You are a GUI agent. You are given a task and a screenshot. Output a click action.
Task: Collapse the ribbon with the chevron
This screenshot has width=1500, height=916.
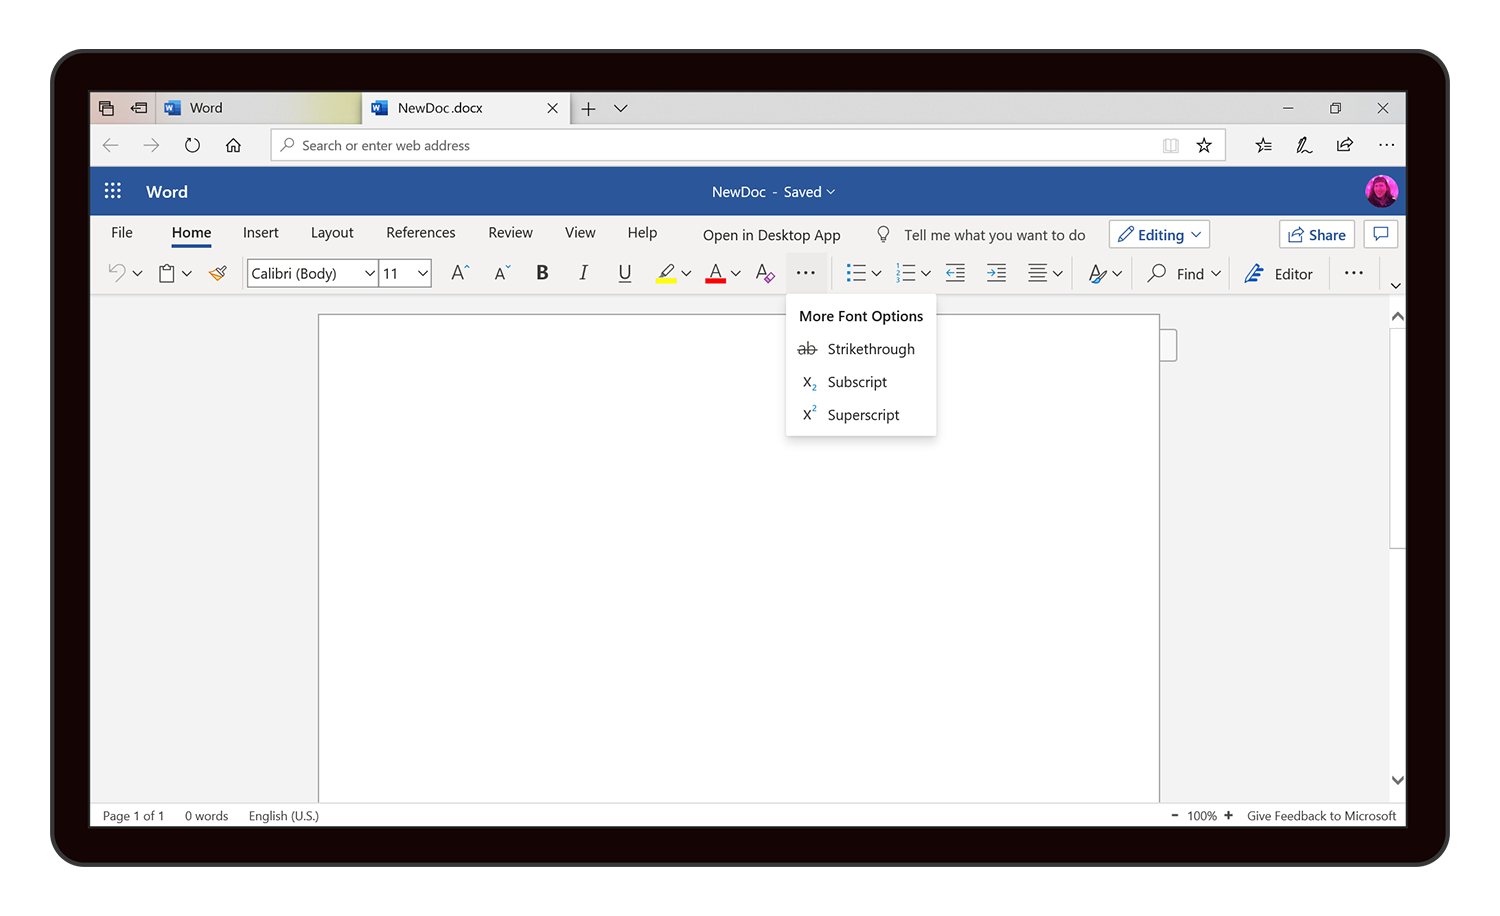coord(1396,286)
